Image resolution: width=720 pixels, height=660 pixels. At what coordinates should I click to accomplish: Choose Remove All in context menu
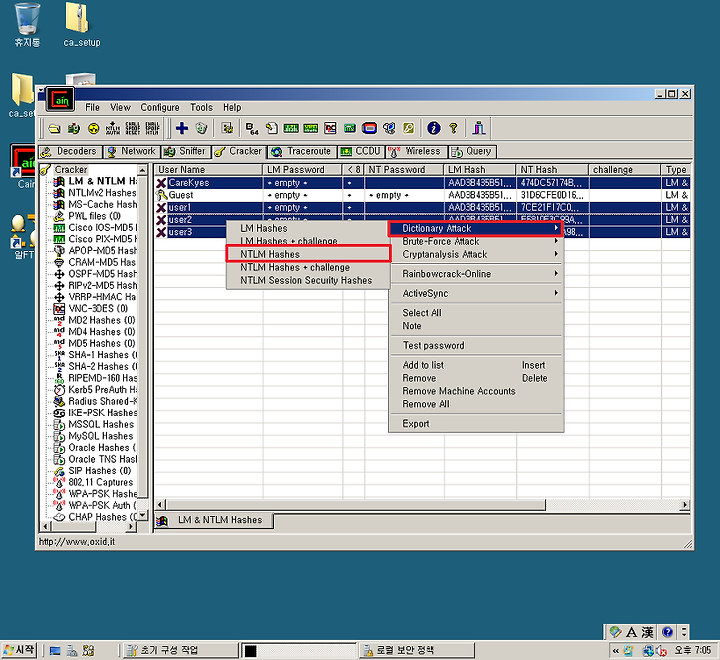click(476, 404)
